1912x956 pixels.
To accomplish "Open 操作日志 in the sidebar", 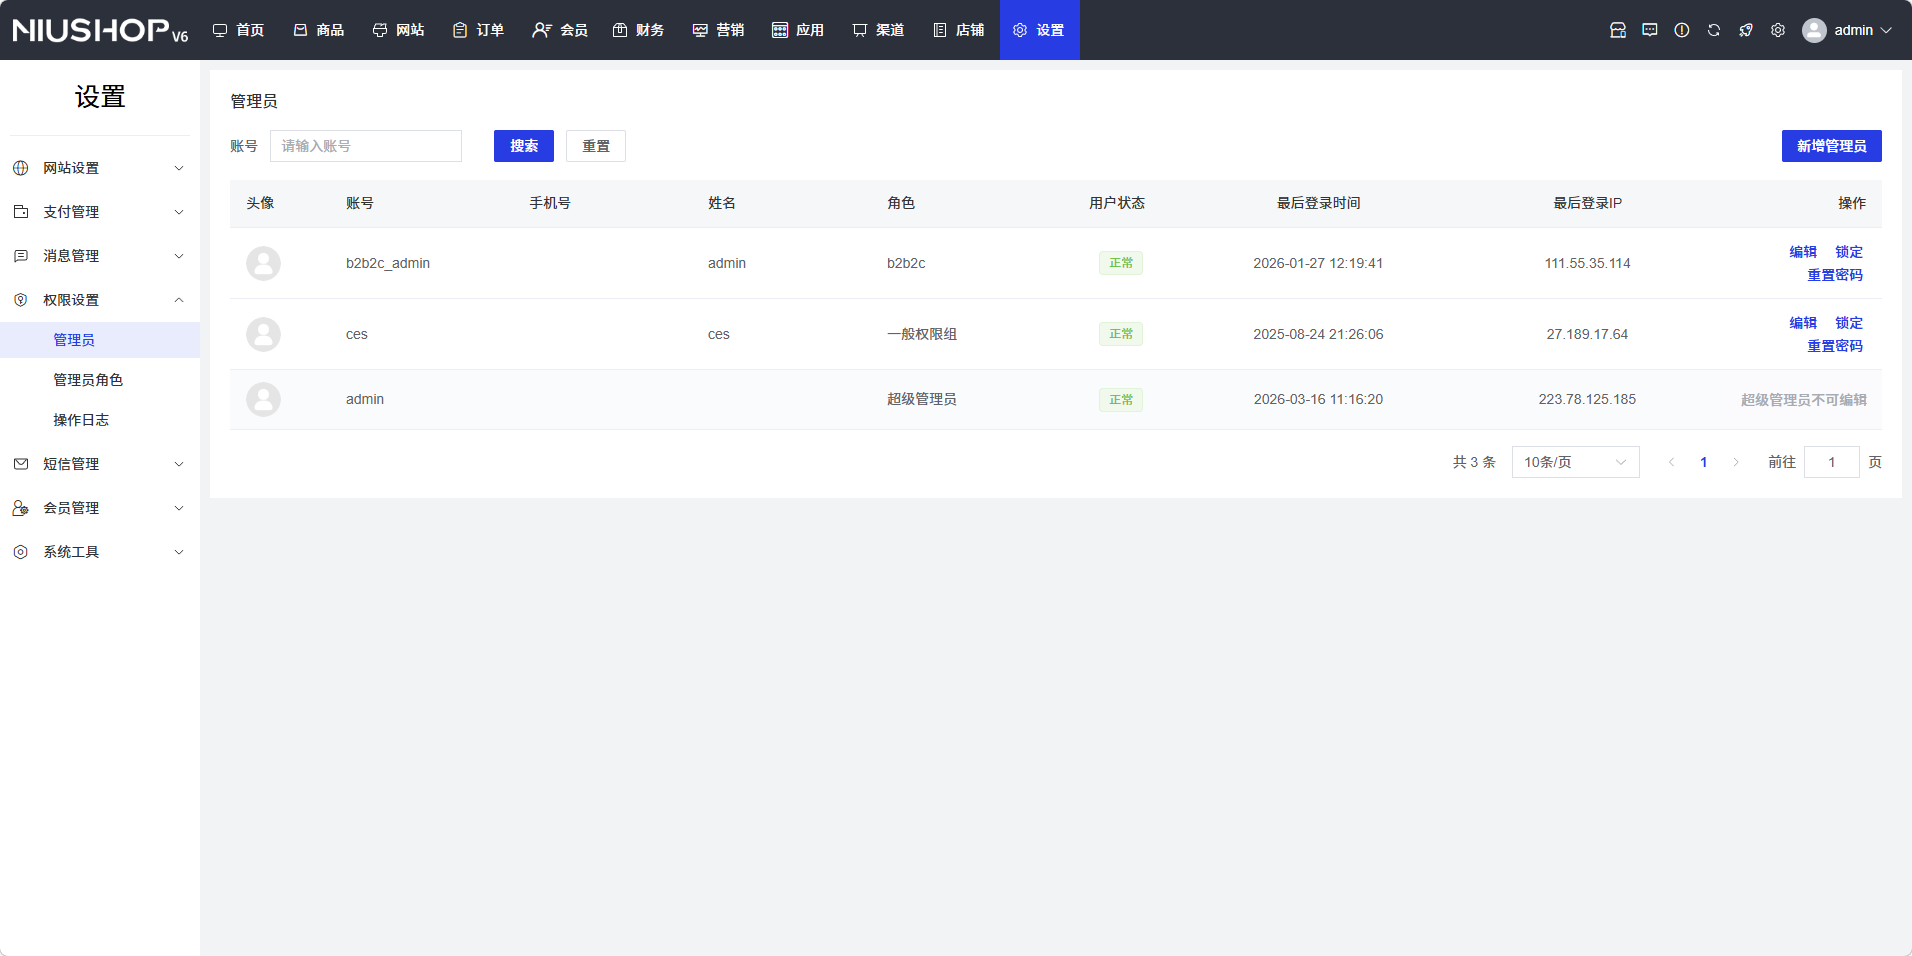I will coord(81,420).
